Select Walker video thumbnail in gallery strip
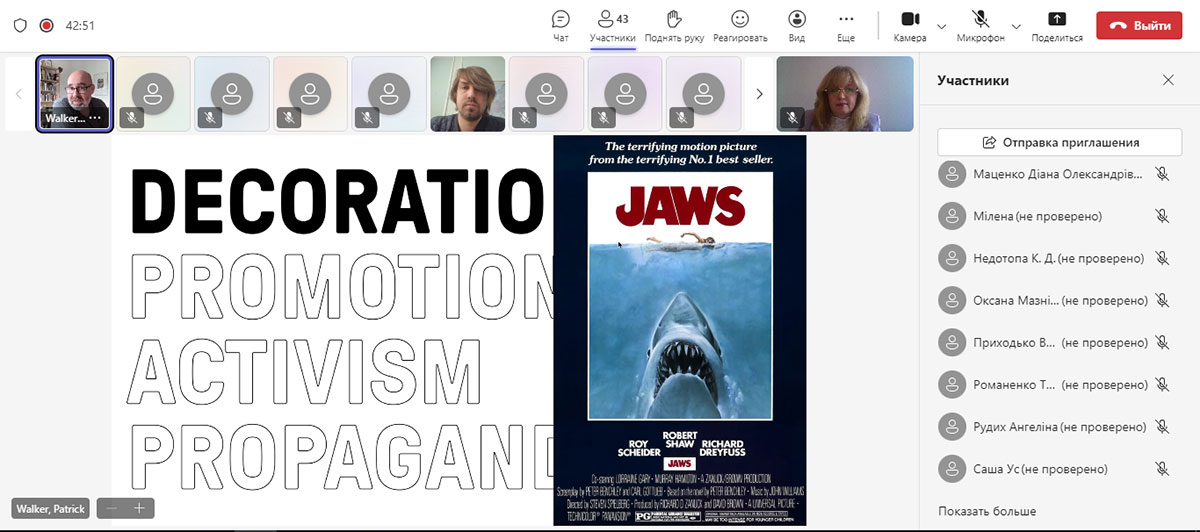Screen dimensions: 1200x532 (74, 94)
